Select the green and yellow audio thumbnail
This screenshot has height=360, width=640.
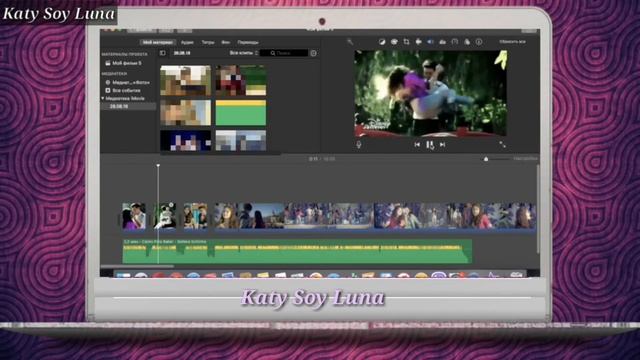[x=241, y=113]
